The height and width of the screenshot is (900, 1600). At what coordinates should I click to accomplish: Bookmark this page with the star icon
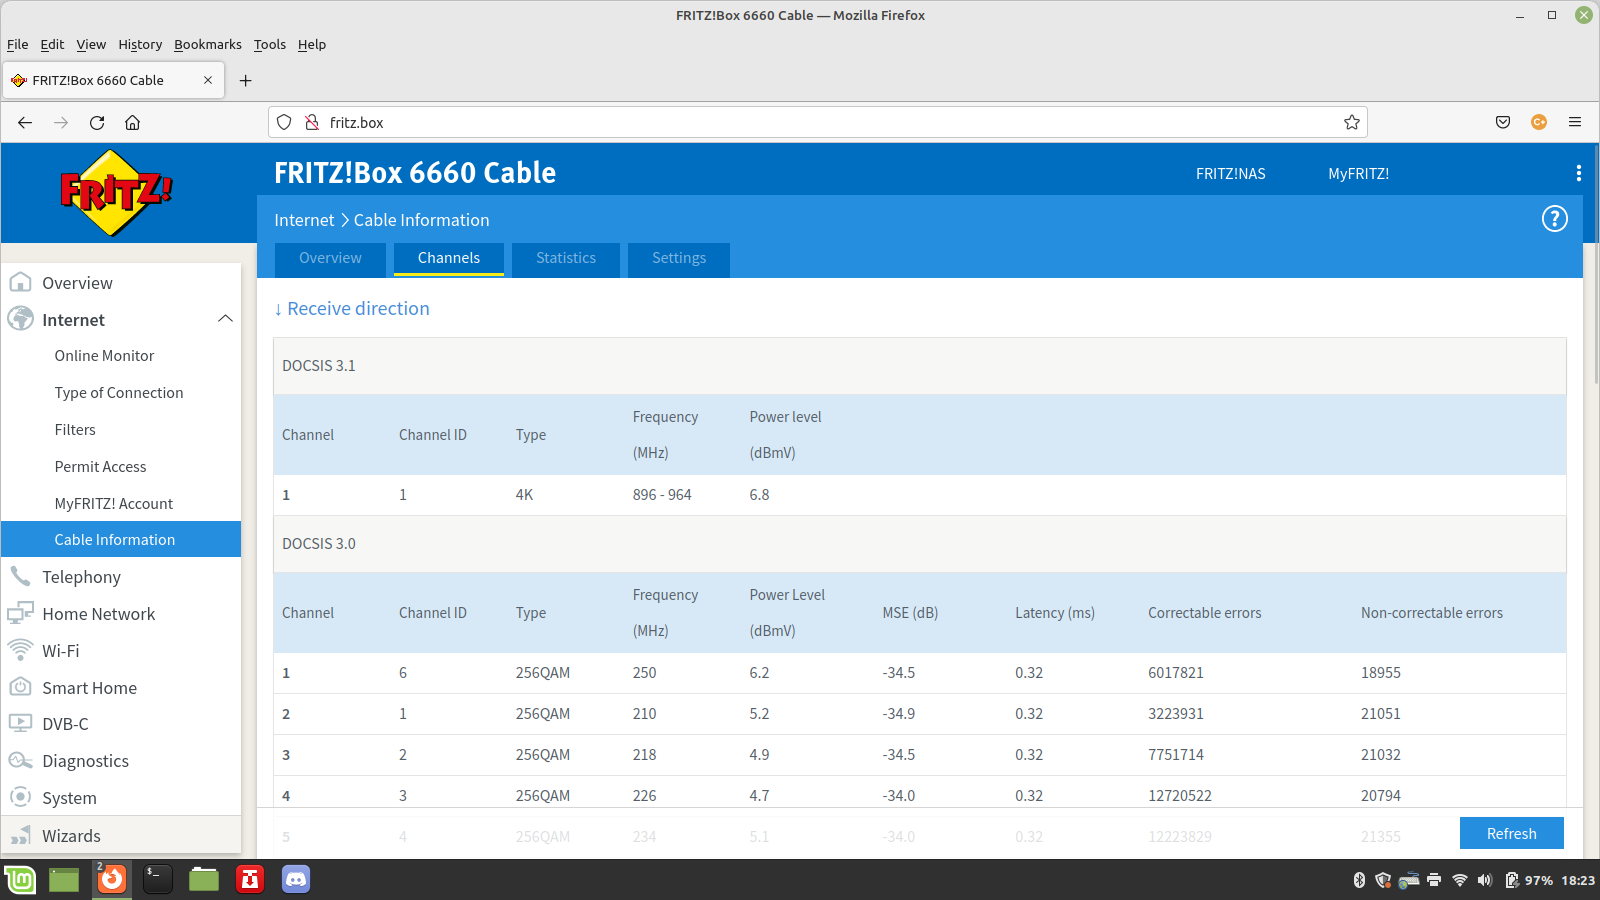tap(1352, 122)
